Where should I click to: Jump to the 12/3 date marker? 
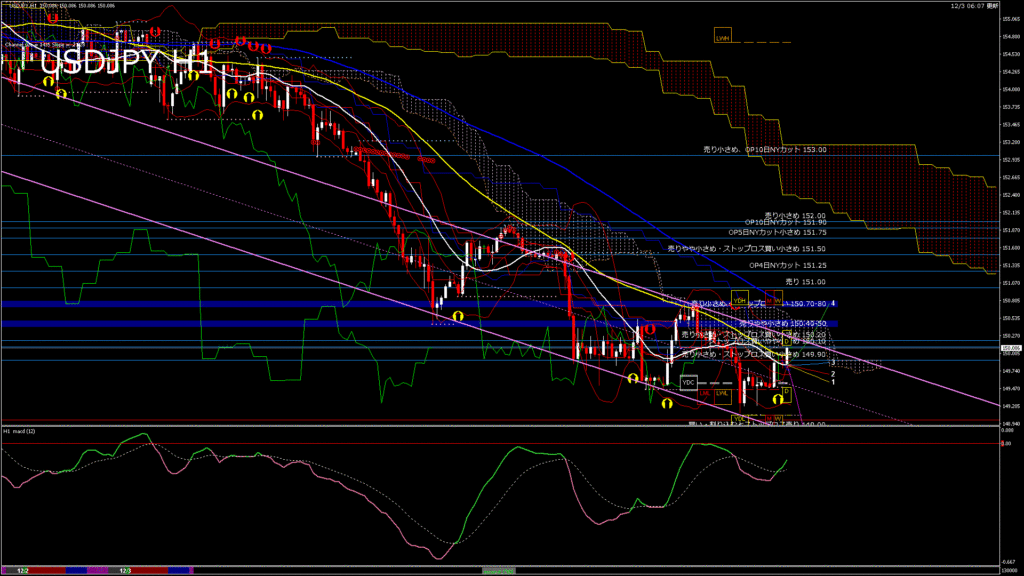click(126, 570)
